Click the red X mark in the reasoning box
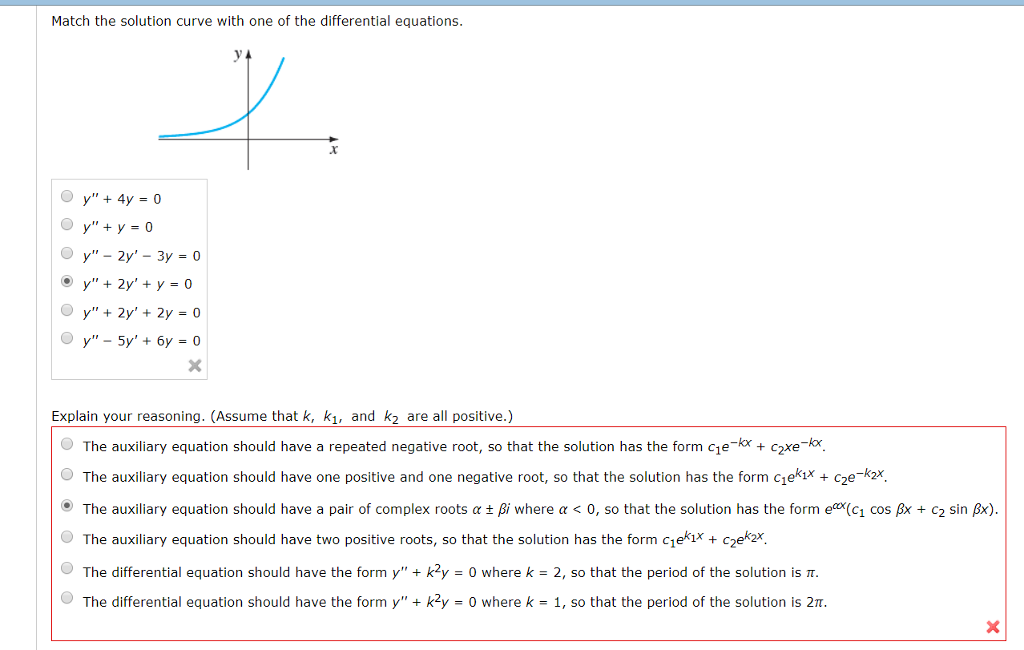Screen dimensions: 1024x650 [992, 627]
